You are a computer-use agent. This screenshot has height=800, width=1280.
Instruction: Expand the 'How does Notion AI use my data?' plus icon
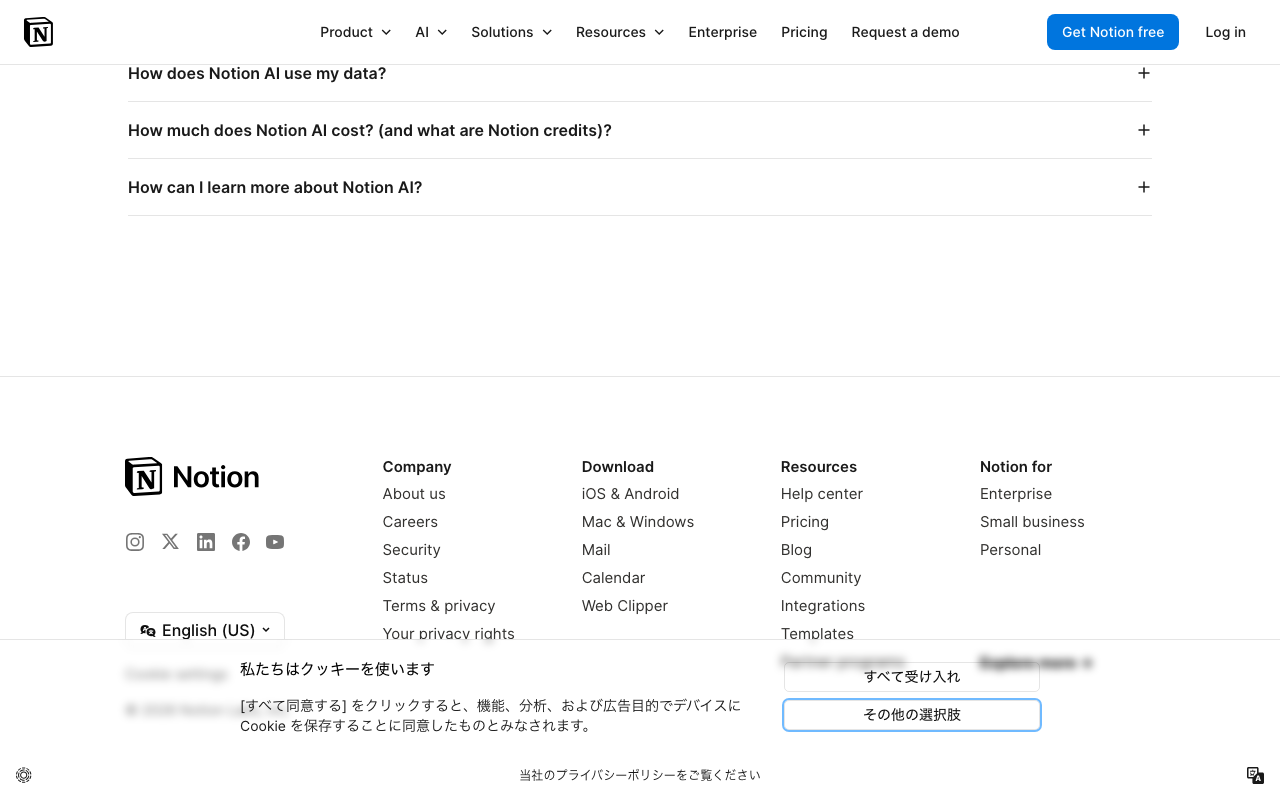click(1144, 73)
